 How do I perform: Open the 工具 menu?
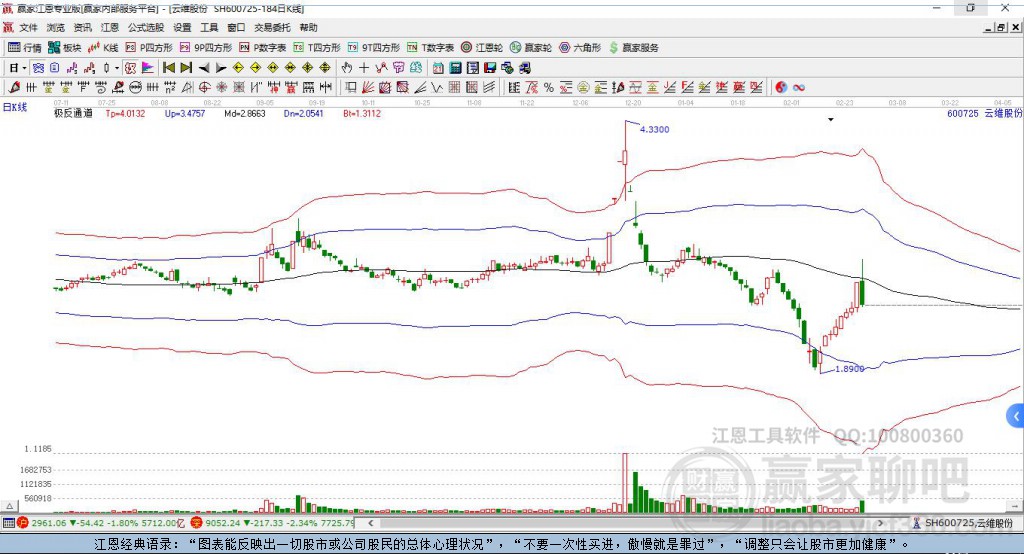click(209, 27)
